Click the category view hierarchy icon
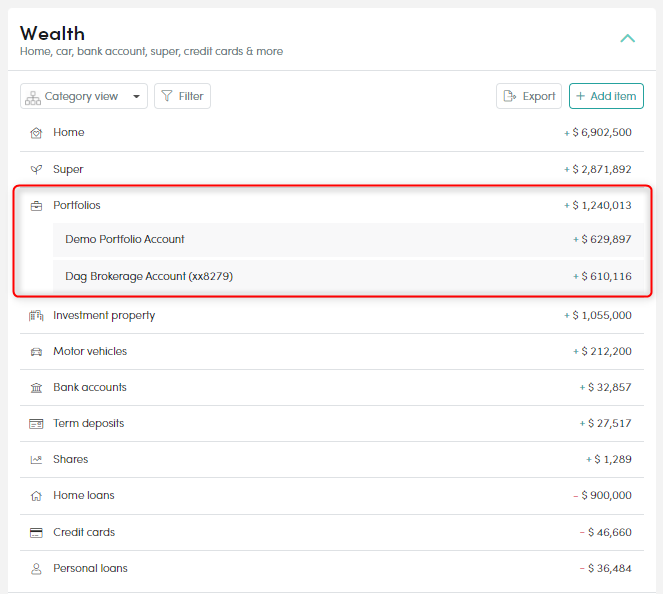 pos(33,98)
